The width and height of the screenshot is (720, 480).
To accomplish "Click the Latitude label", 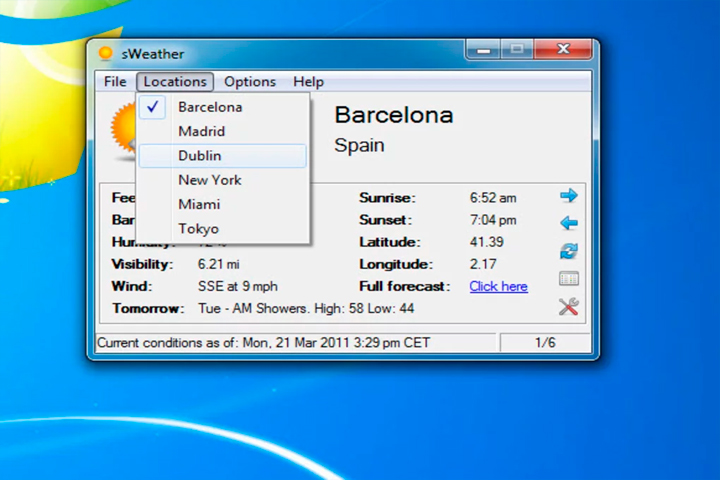I will coord(389,242).
